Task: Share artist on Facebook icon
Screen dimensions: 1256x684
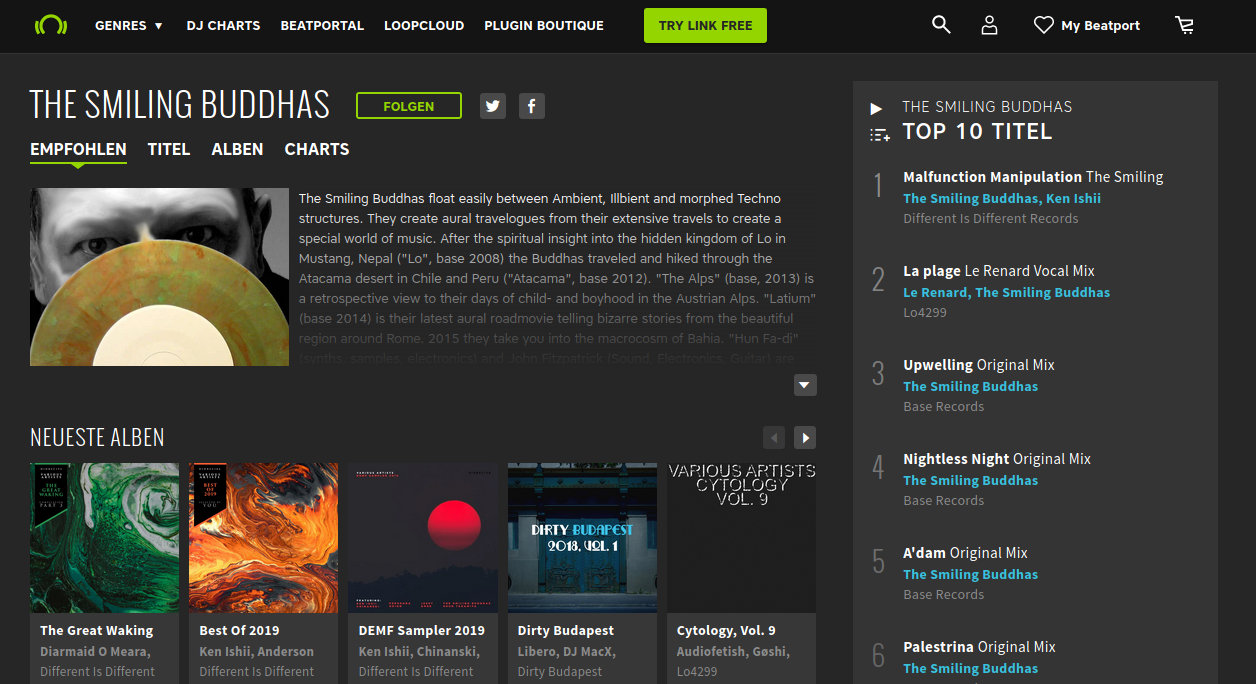Action: 532,106
